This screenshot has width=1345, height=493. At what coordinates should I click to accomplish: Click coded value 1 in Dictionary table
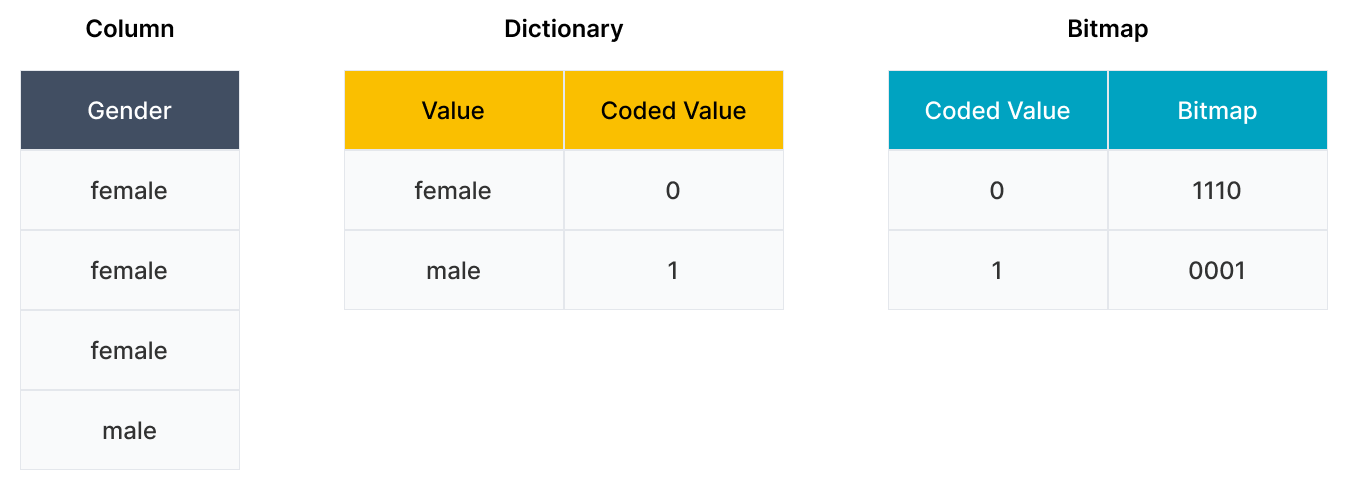click(x=673, y=270)
